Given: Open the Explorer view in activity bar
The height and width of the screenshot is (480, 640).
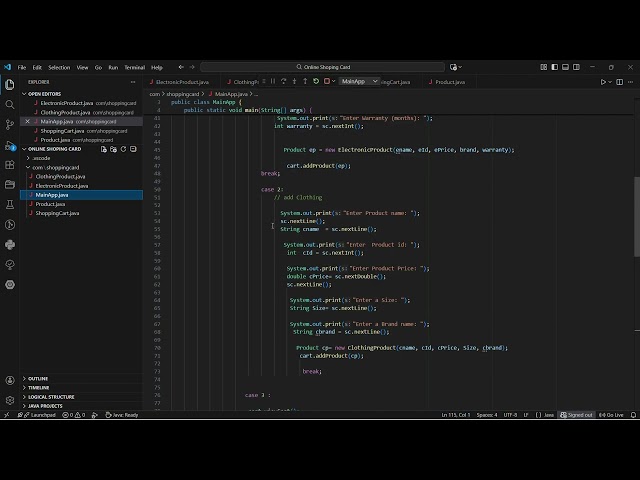Looking at the screenshot, I should [10, 84].
